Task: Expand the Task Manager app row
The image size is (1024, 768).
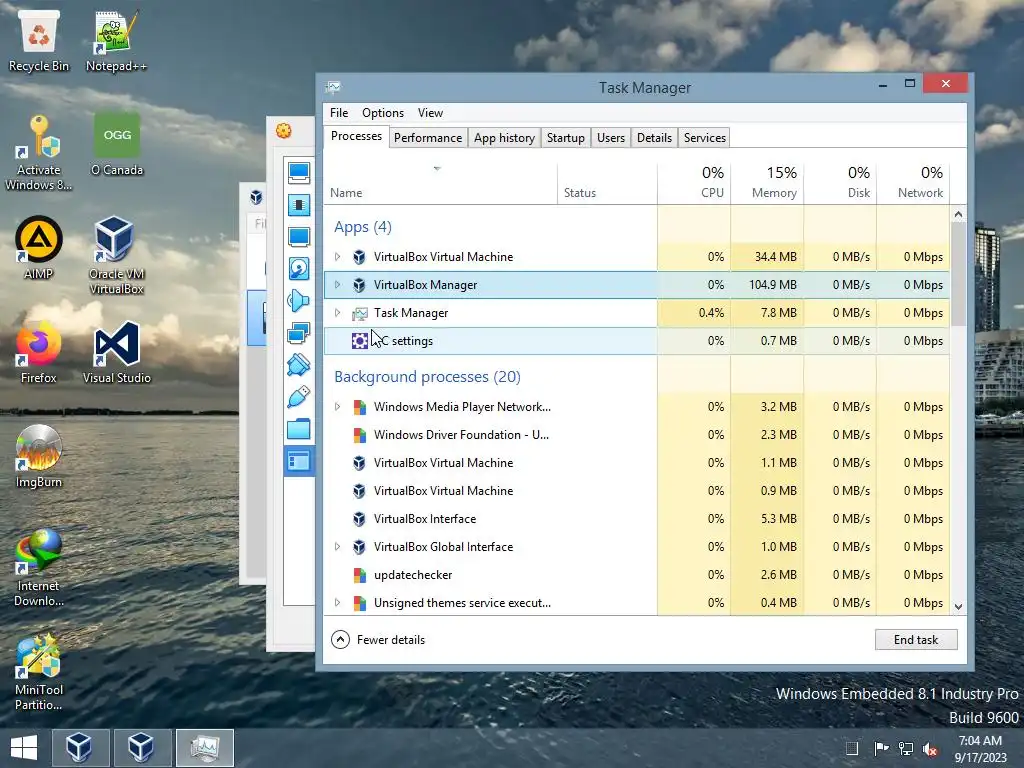Action: click(338, 313)
